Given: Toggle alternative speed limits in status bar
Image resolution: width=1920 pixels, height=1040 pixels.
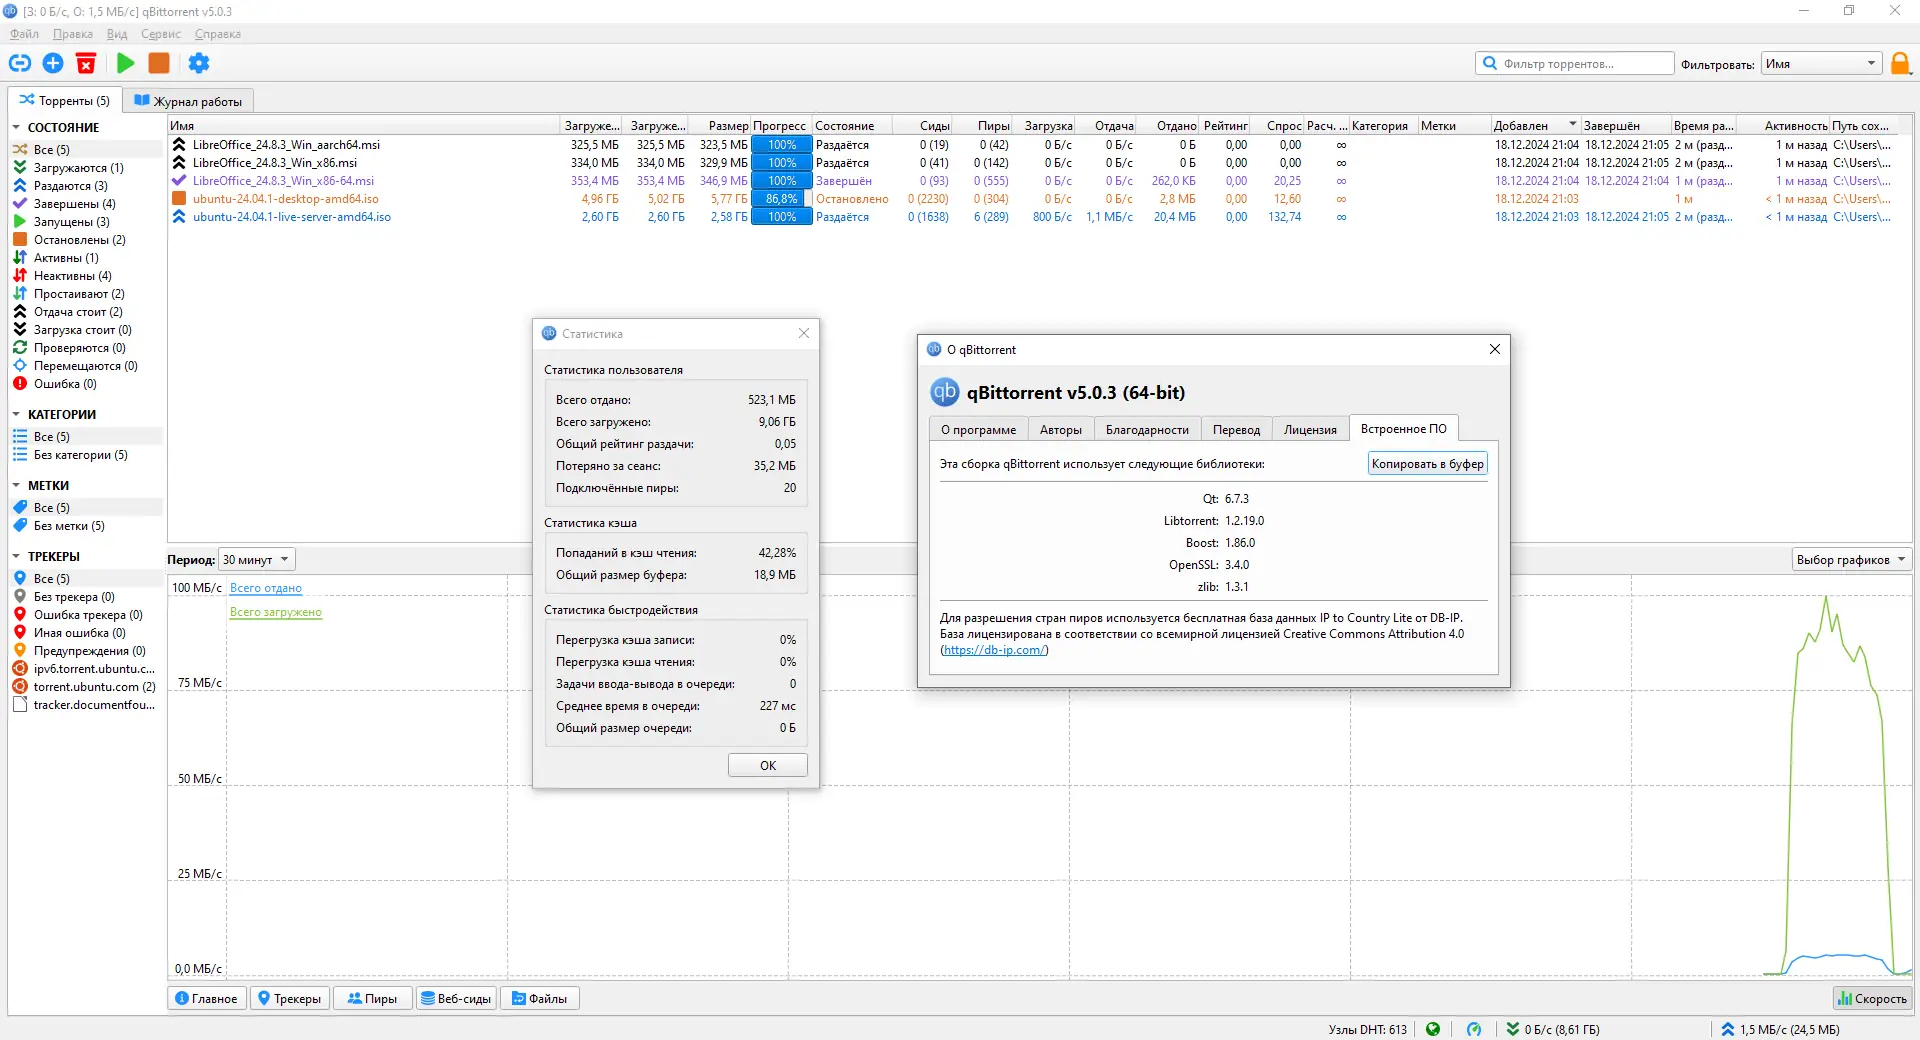Looking at the screenshot, I should click(x=1474, y=1029).
